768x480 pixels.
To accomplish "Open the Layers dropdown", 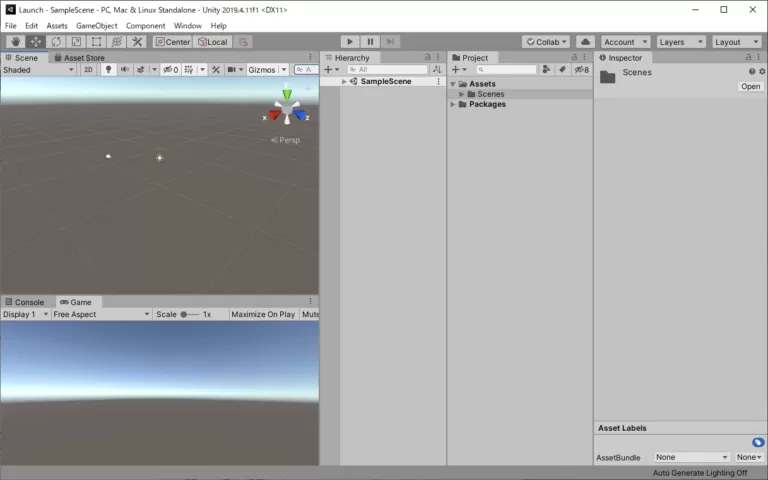I will coord(680,42).
